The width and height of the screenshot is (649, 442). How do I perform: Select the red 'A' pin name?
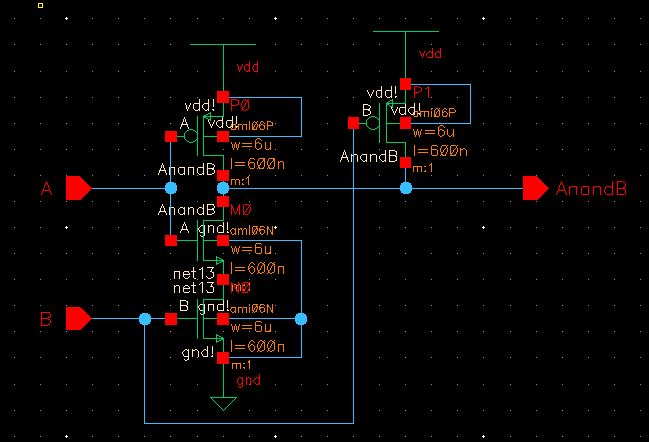click(47, 188)
